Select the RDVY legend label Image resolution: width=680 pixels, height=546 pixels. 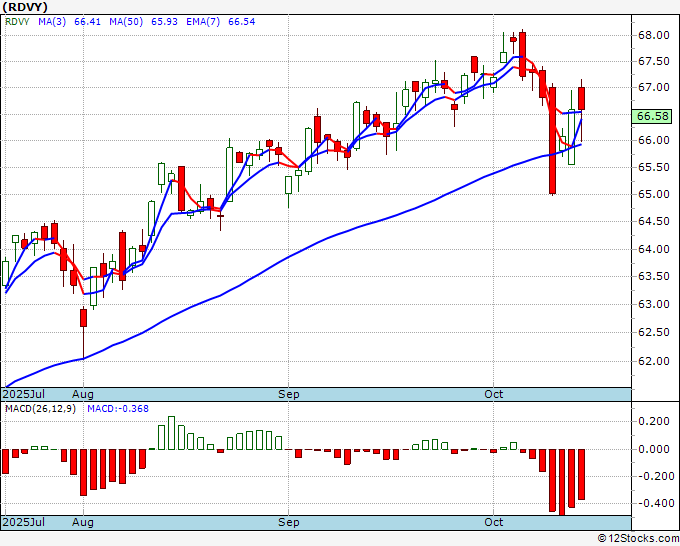point(17,22)
